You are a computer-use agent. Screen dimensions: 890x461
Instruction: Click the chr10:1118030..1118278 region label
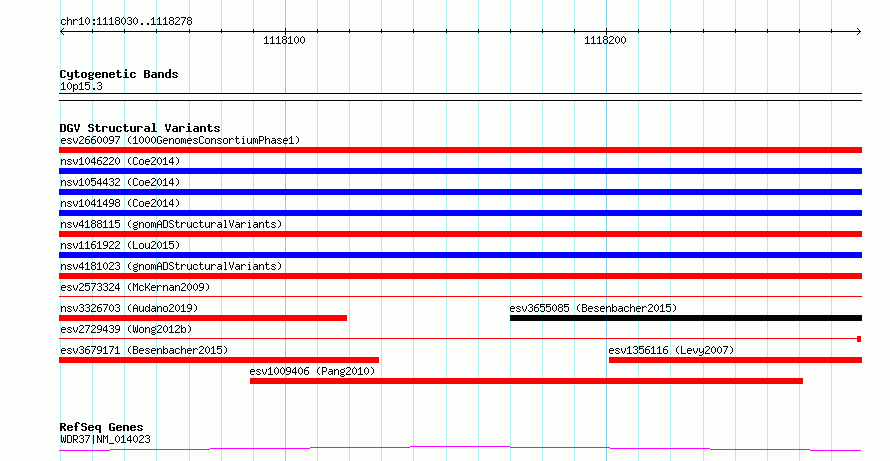coord(126,22)
